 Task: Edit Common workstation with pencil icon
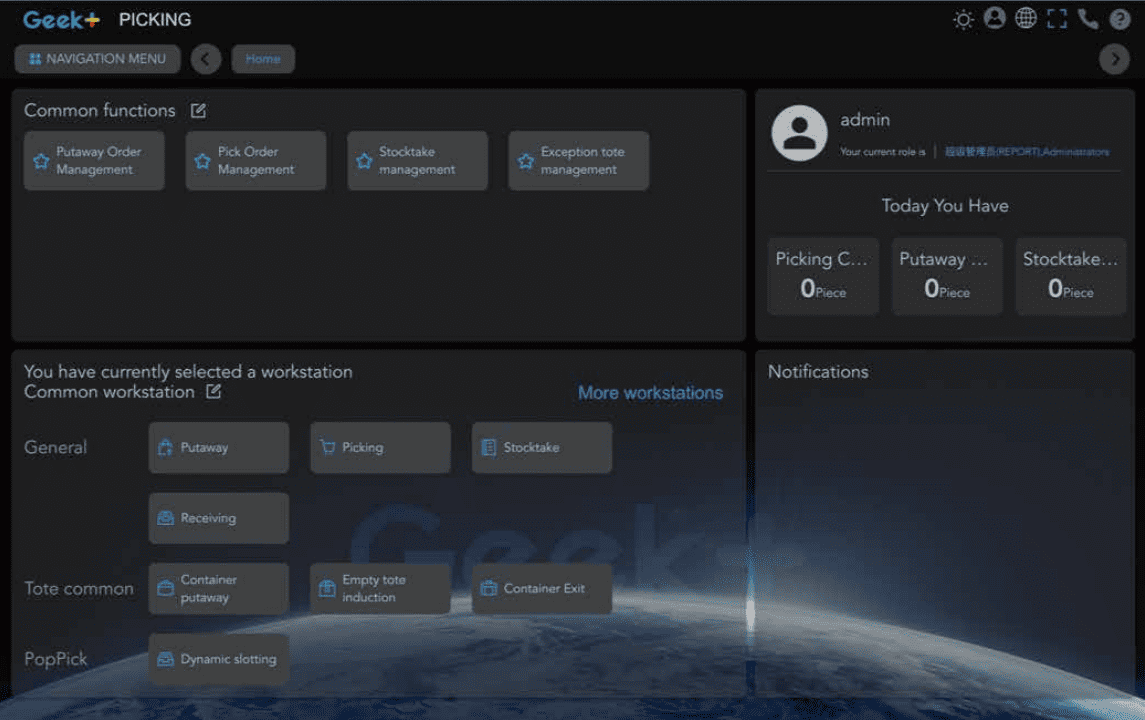click(214, 392)
